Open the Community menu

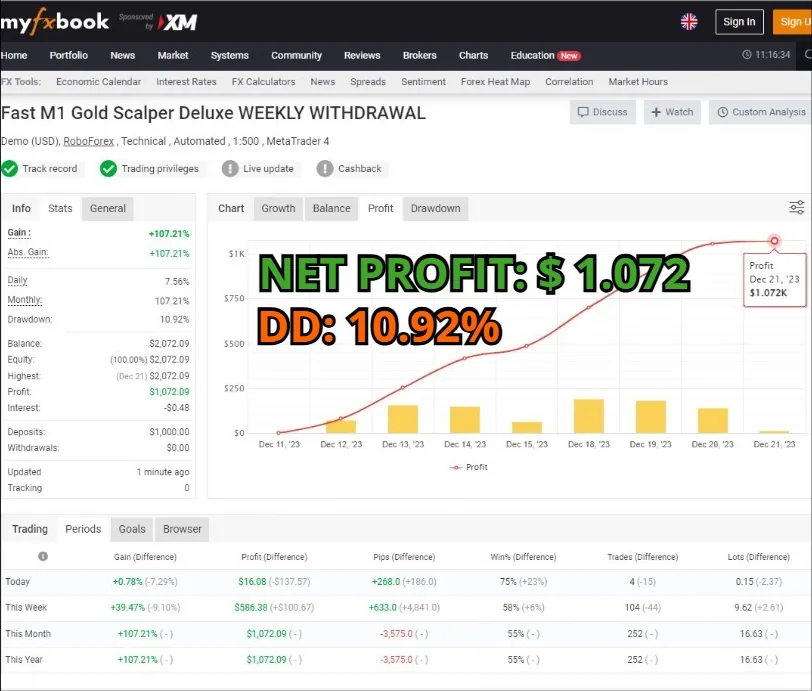pyautogui.click(x=296, y=55)
